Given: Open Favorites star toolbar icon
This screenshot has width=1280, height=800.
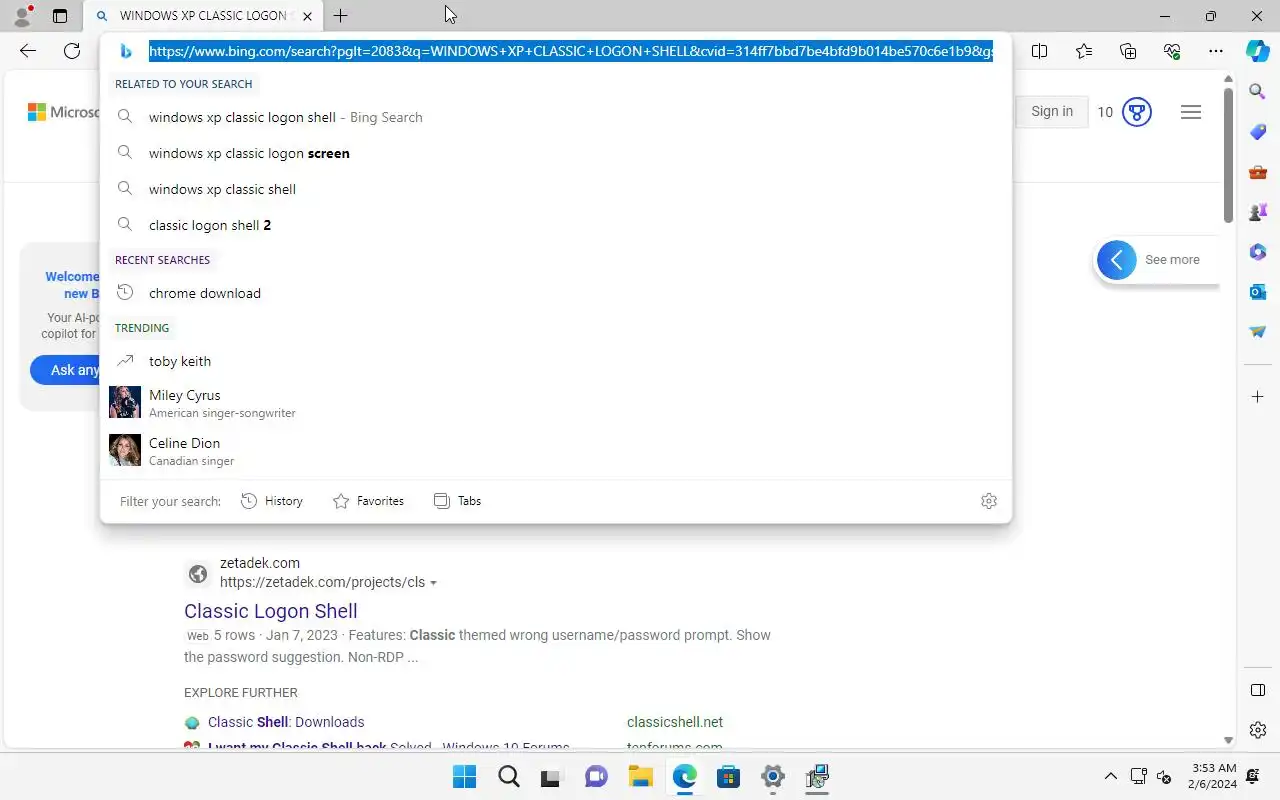Looking at the screenshot, I should tap(1084, 51).
